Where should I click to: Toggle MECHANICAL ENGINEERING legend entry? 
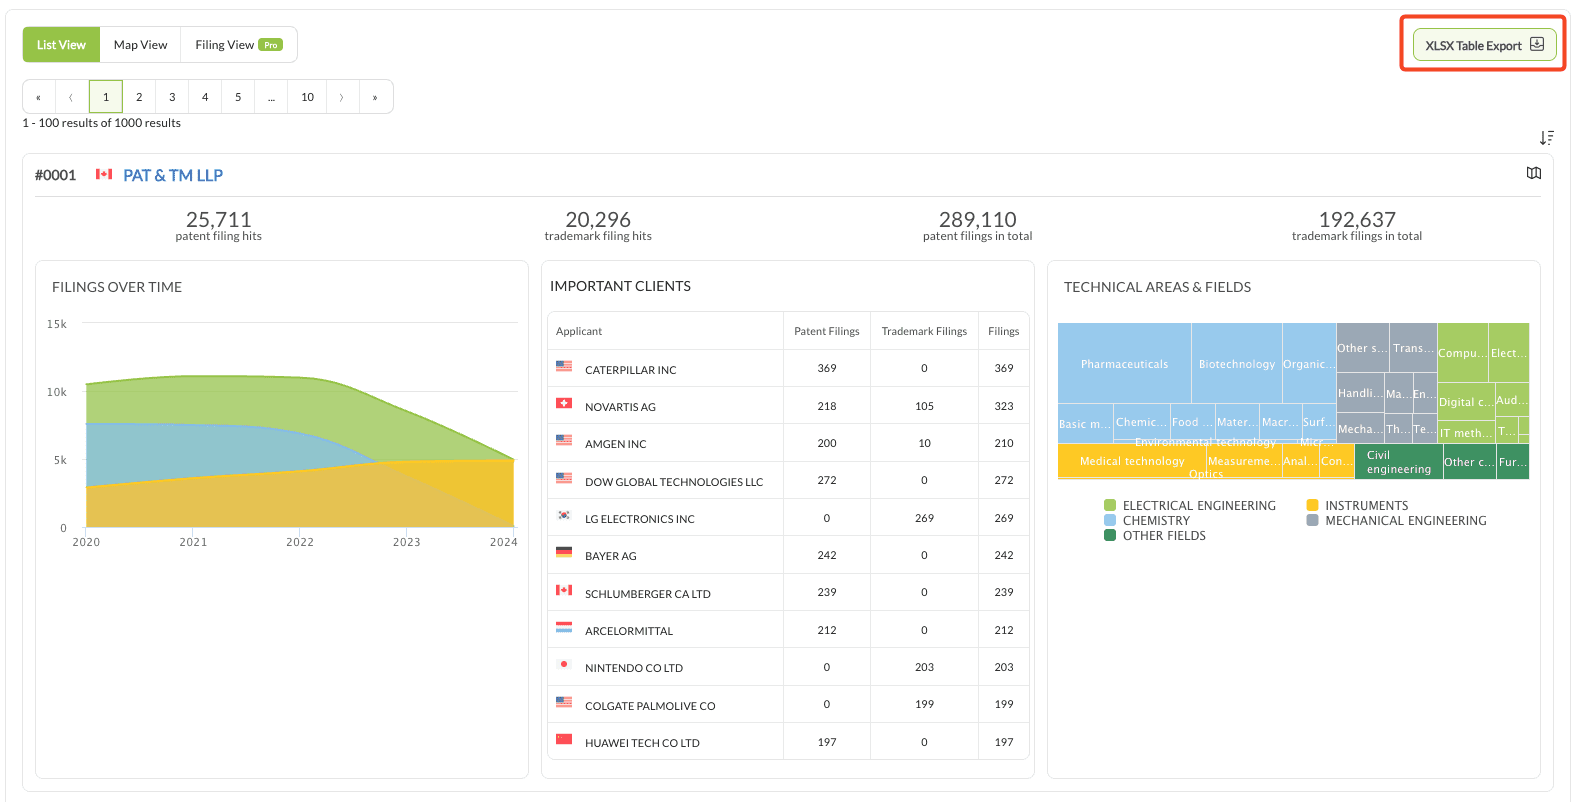[x=1396, y=521]
